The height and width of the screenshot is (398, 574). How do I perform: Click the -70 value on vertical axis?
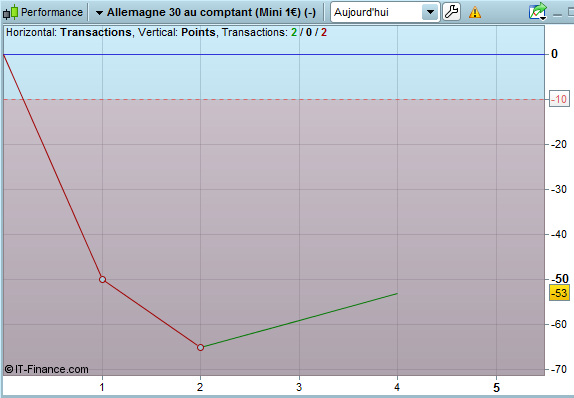tap(559, 369)
